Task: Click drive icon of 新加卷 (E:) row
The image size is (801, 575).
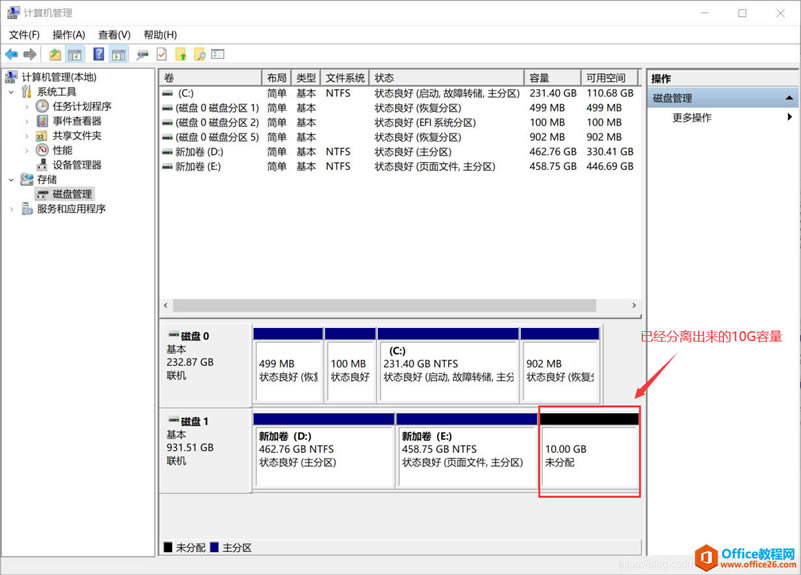Action: click(167, 167)
